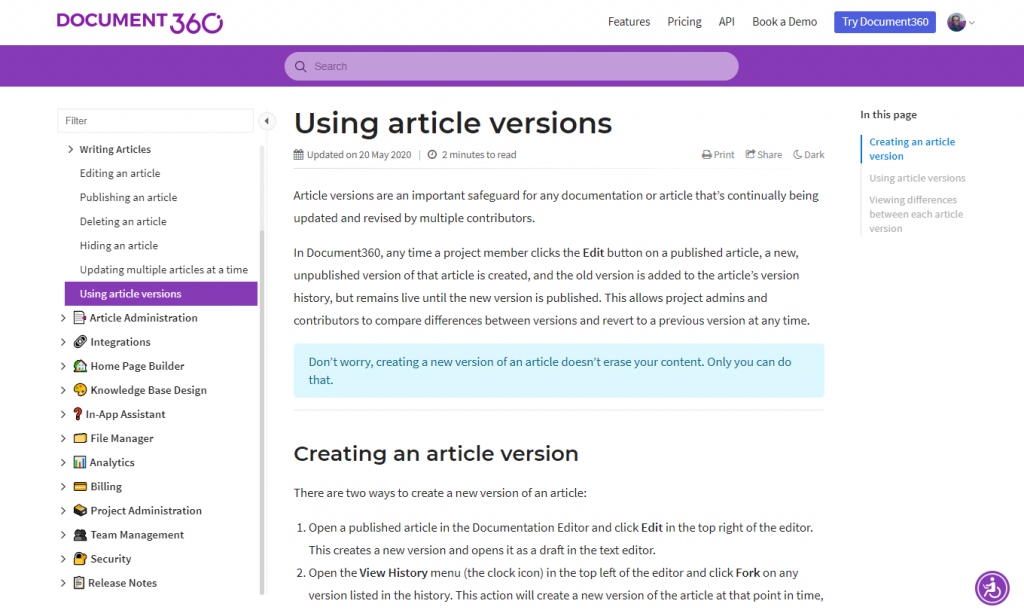Viewport: 1024px width, 613px height.
Task: Click the Release Notes icon
Action: (80, 582)
